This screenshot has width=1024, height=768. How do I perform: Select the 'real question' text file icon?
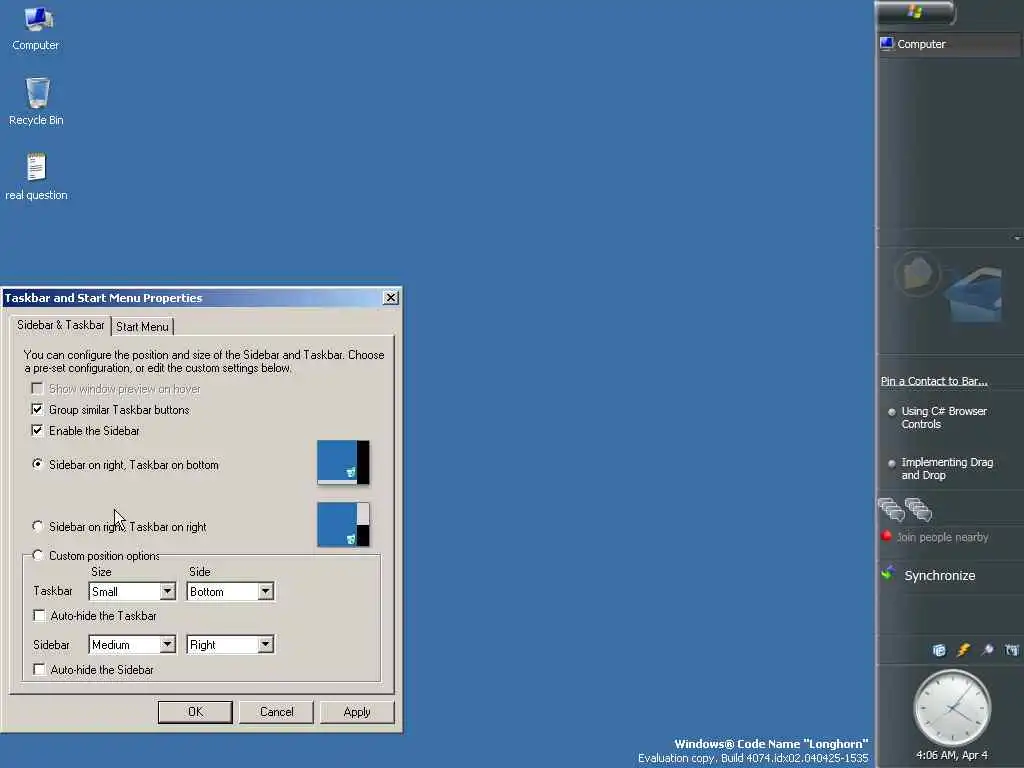tap(37, 177)
